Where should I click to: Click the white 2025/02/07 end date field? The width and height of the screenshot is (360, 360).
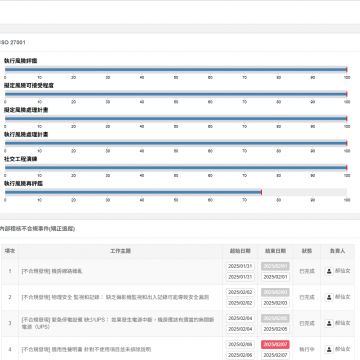coord(275,355)
